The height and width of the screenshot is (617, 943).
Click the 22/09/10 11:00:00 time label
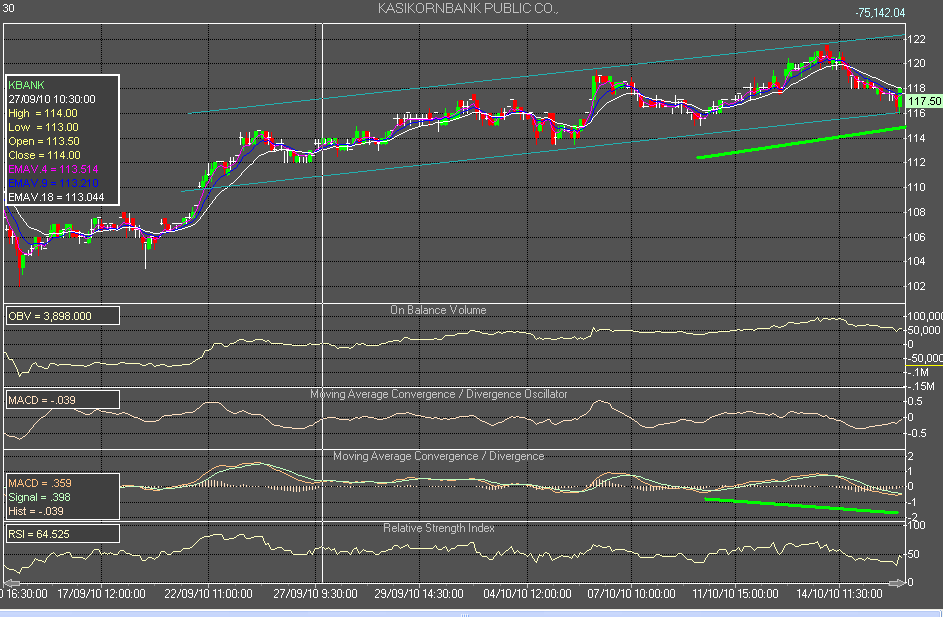click(x=208, y=594)
